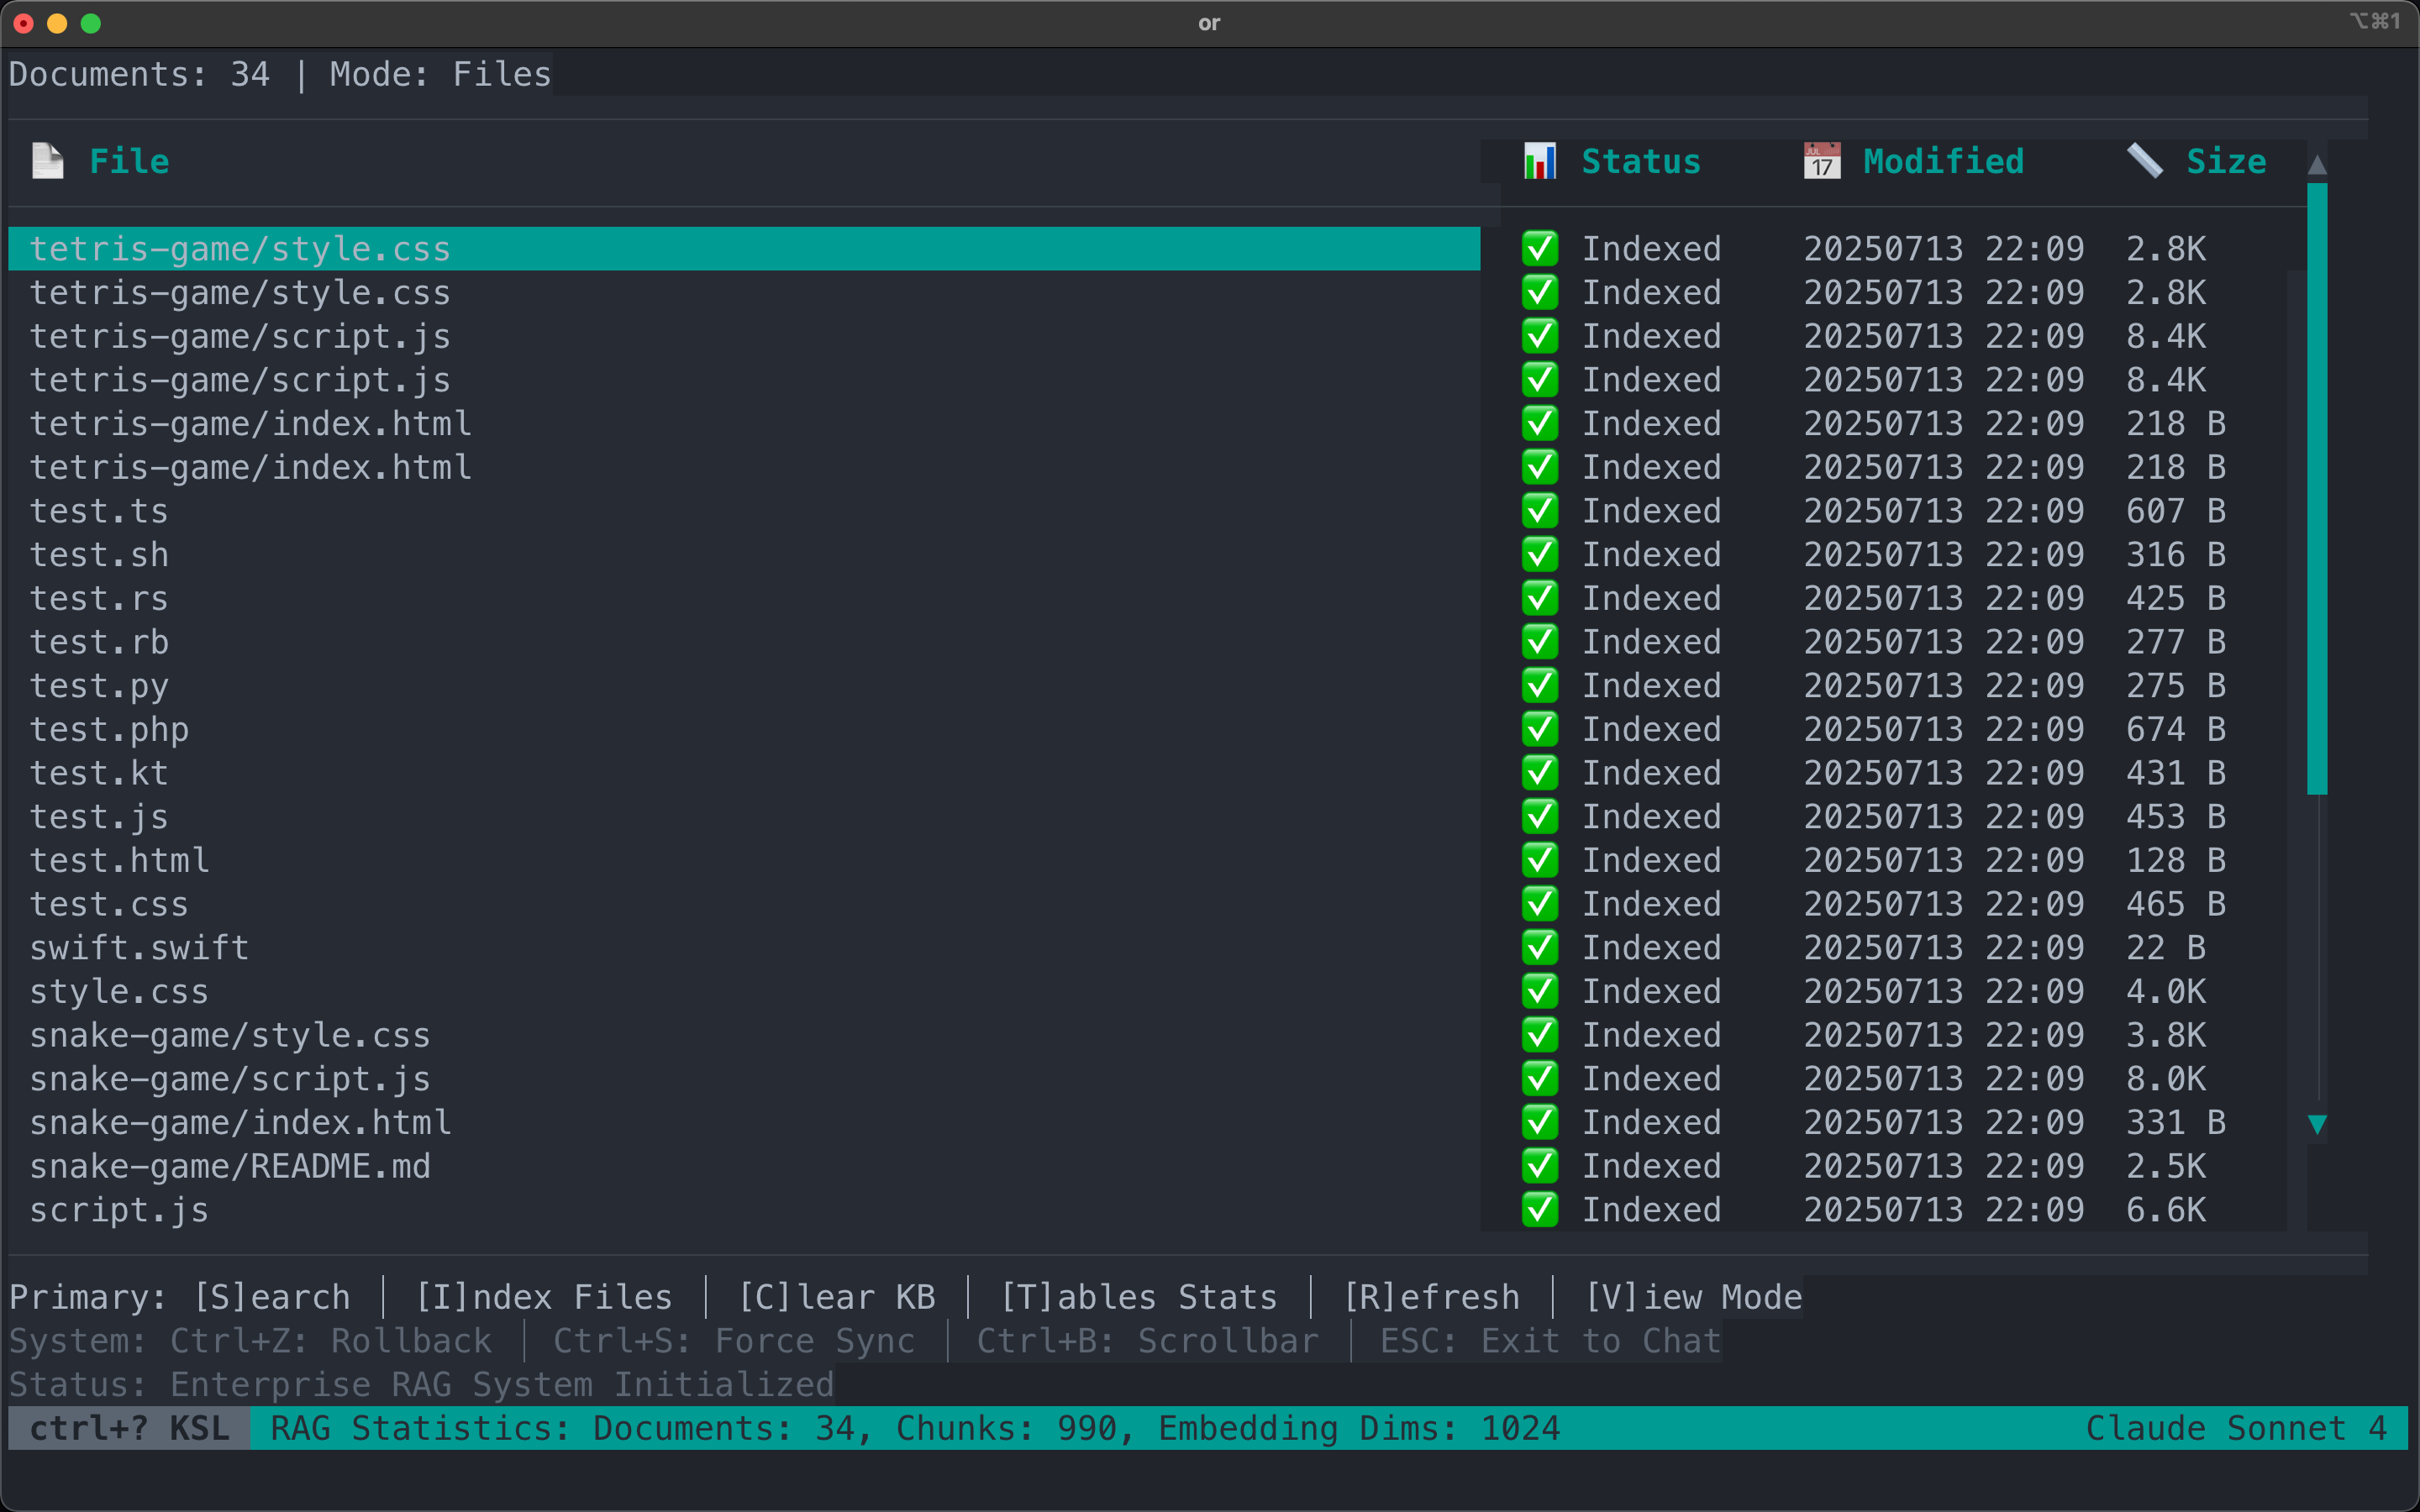Click the green checkmark for snake-game/README.md
Image resolution: width=2420 pixels, height=1512 pixels.
click(1540, 1166)
